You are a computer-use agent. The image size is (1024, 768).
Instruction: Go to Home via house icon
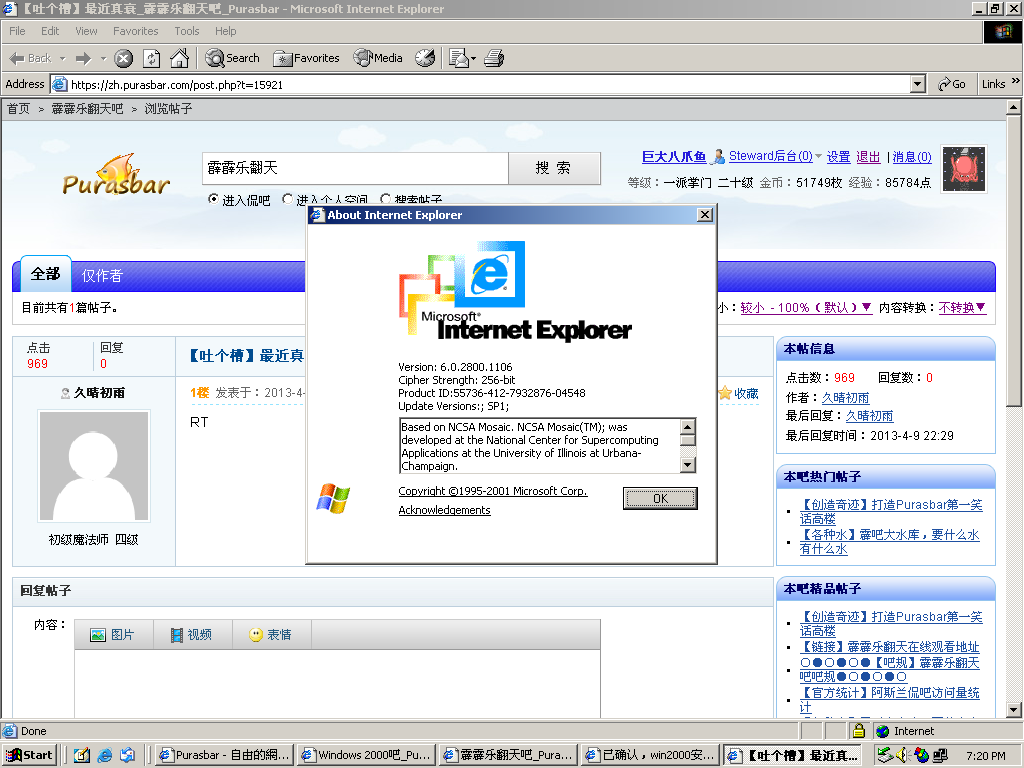[x=179, y=58]
